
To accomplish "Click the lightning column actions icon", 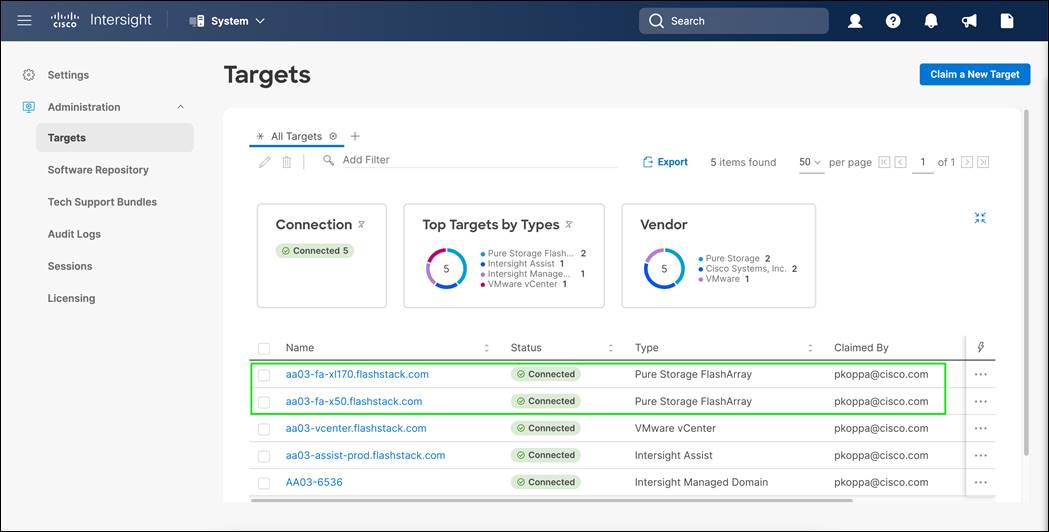I will [981, 347].
